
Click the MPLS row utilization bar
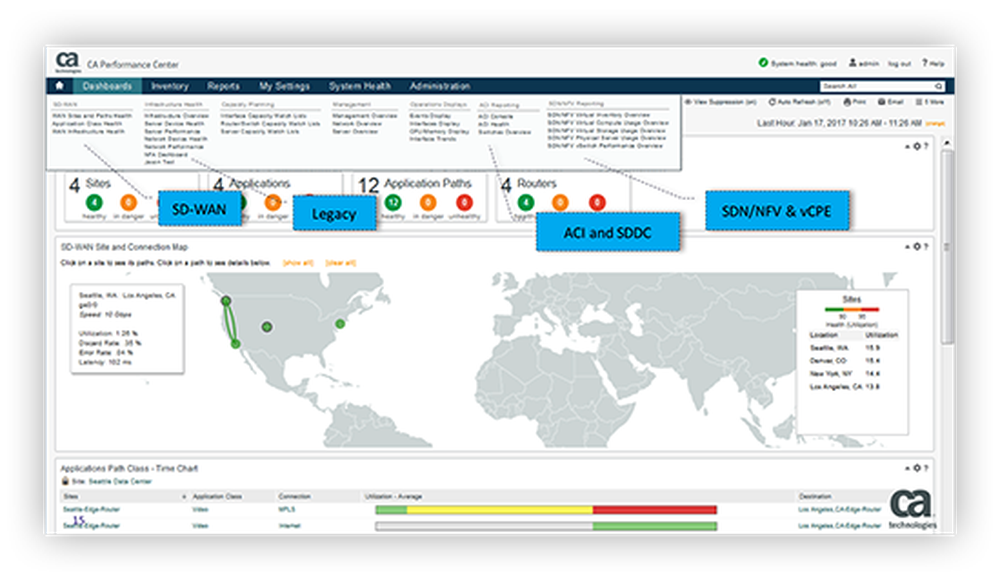[546, 510]
